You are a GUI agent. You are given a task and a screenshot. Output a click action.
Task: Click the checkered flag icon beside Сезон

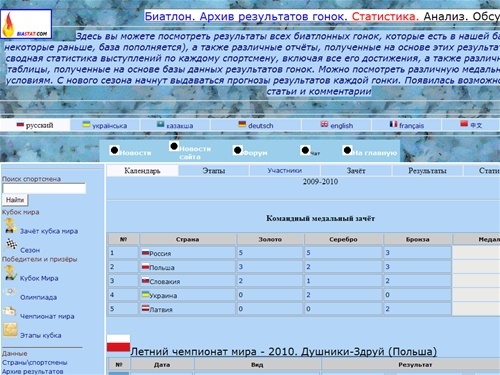[x=12, y=245]
